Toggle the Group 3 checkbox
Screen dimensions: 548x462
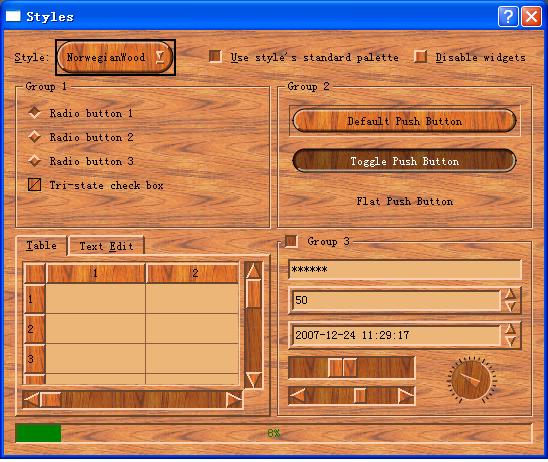click(x=291, y=241)
